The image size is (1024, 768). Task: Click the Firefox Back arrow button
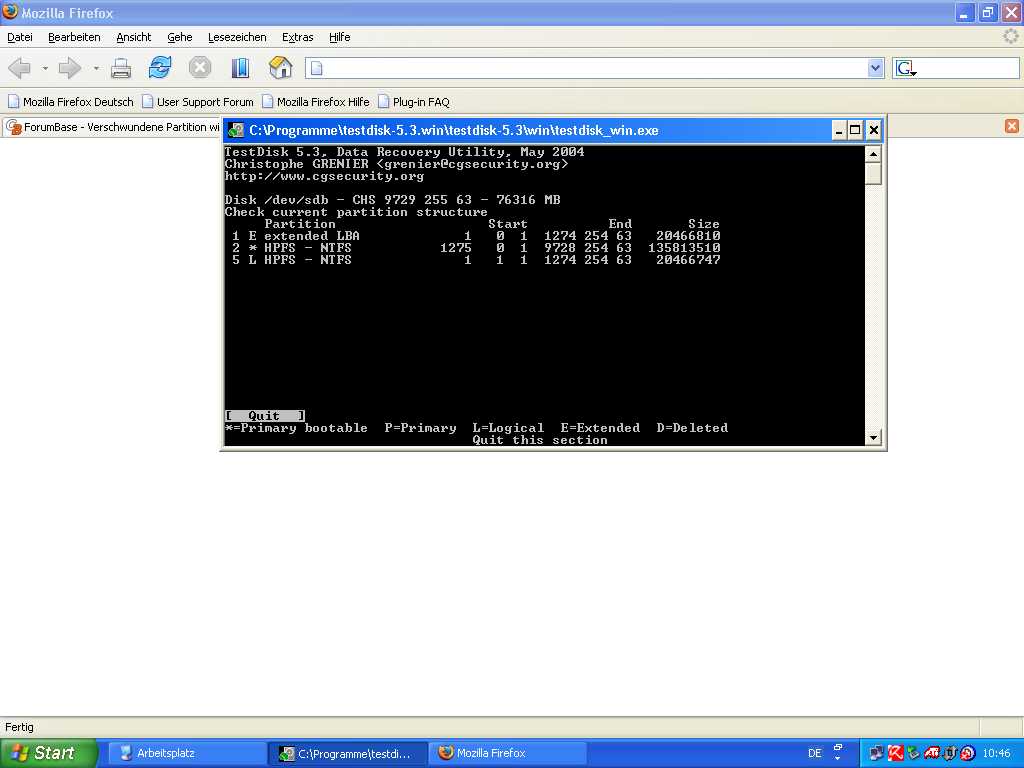pos(20,68)
